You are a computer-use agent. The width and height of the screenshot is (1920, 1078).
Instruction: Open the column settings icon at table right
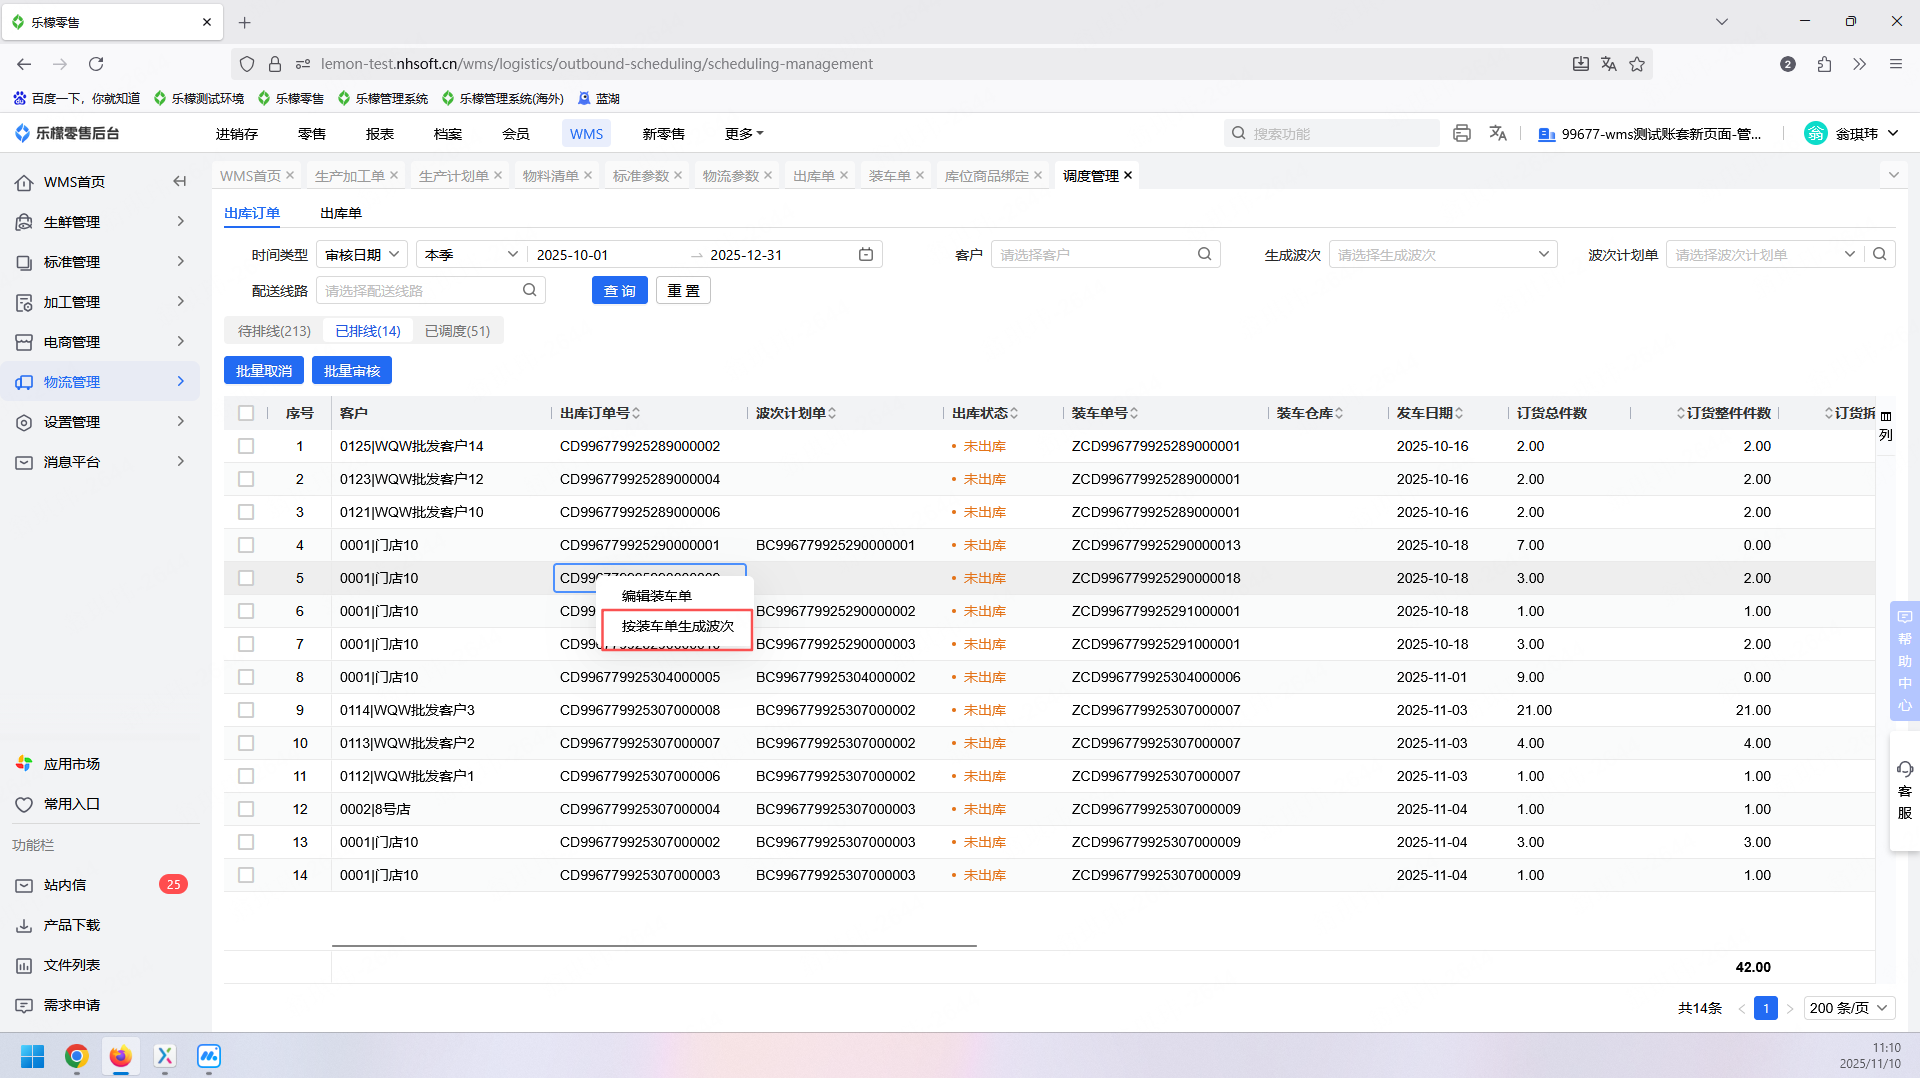[1886, 416]
